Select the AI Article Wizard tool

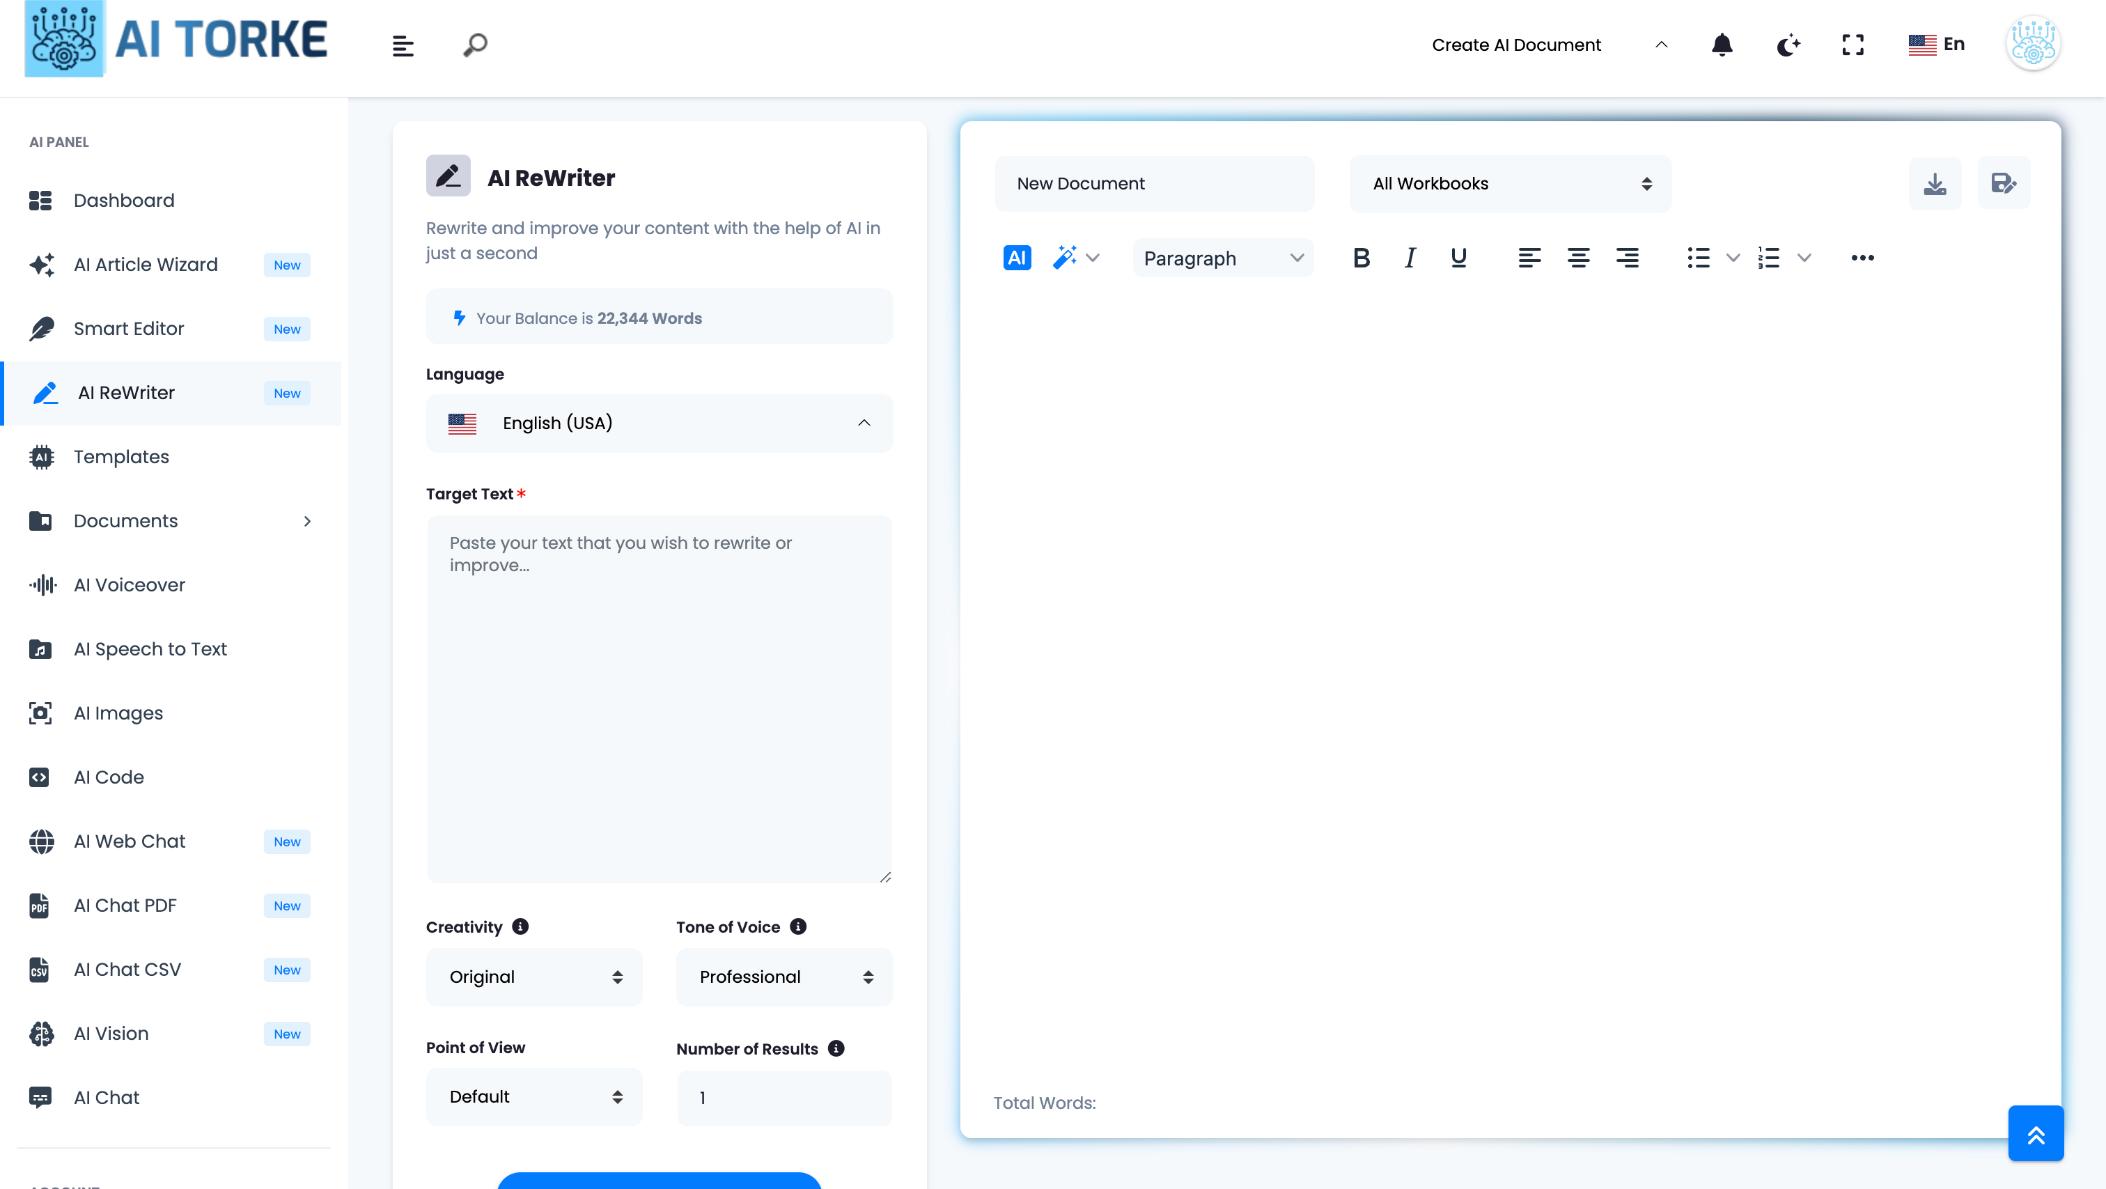pyautogui.click(x=145, y=264)
